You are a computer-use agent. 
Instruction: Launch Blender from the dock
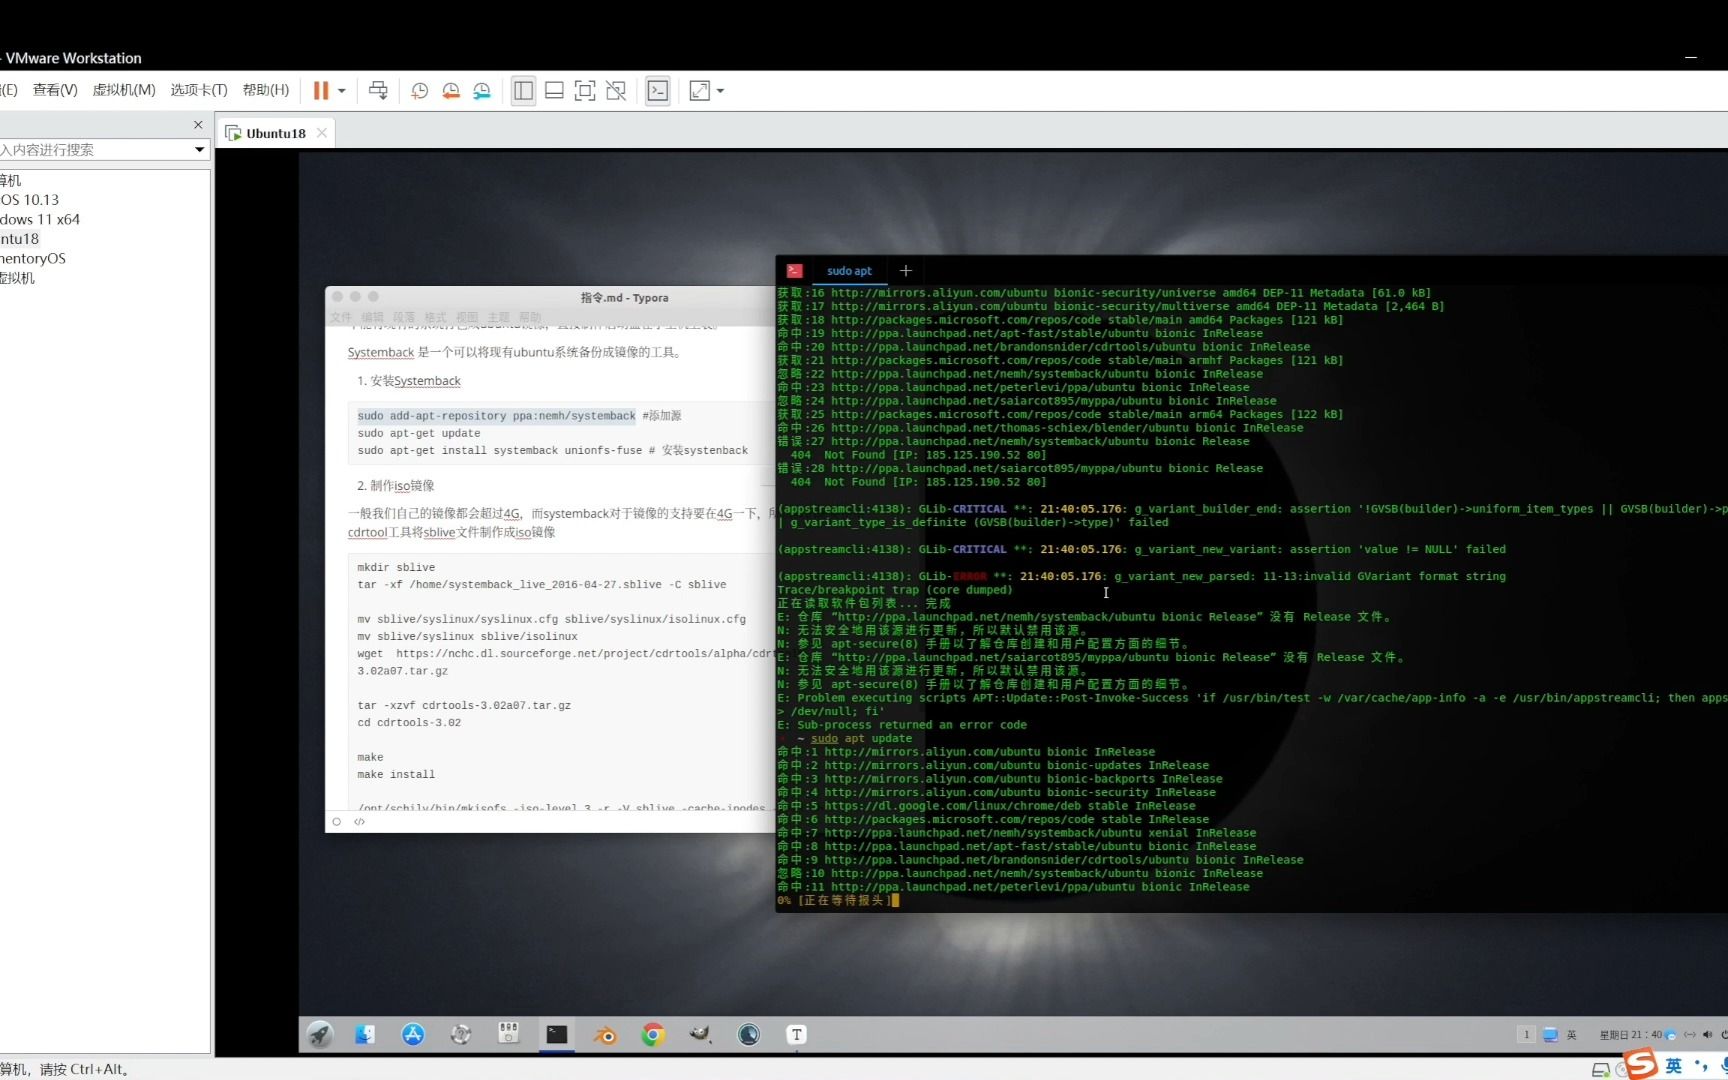[605, 1035]
